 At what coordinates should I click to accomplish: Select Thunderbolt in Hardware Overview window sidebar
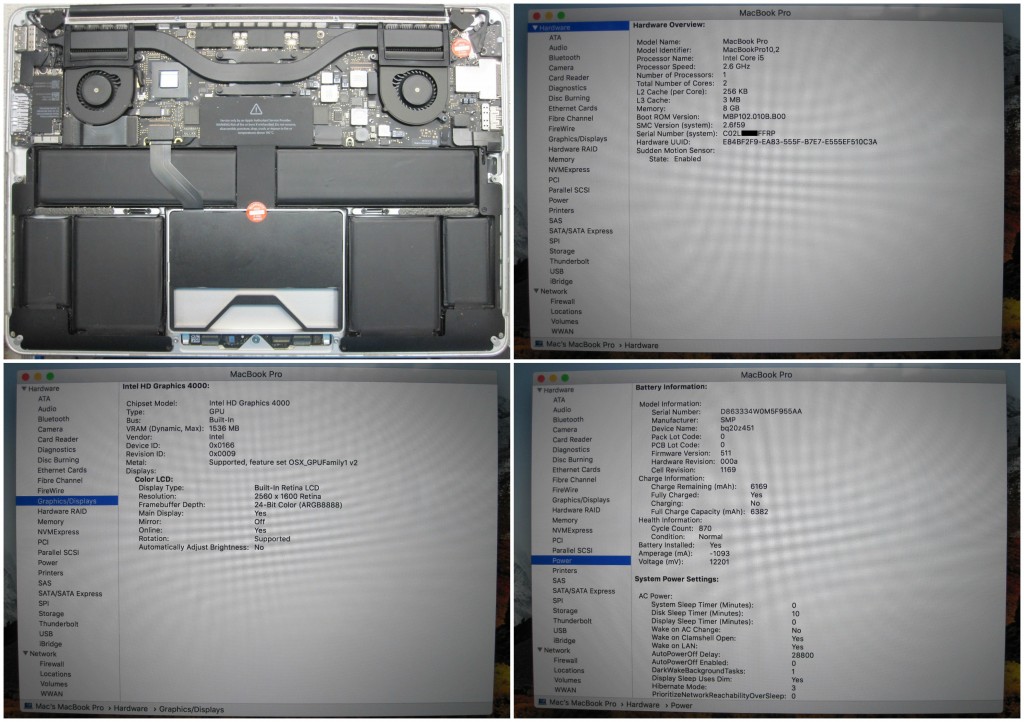coord(568,261)
